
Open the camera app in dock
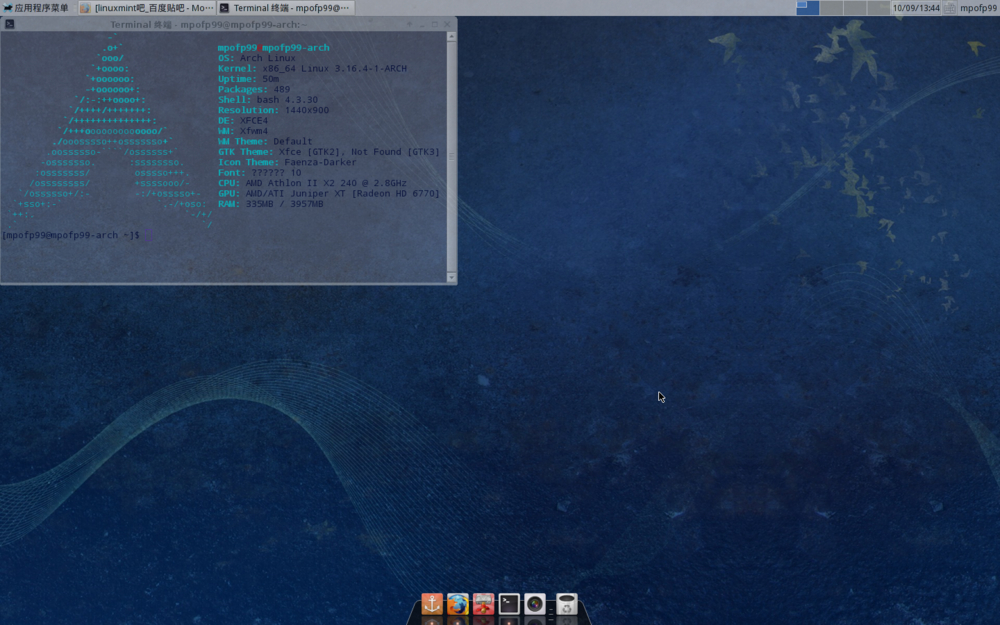click(535, 604)
